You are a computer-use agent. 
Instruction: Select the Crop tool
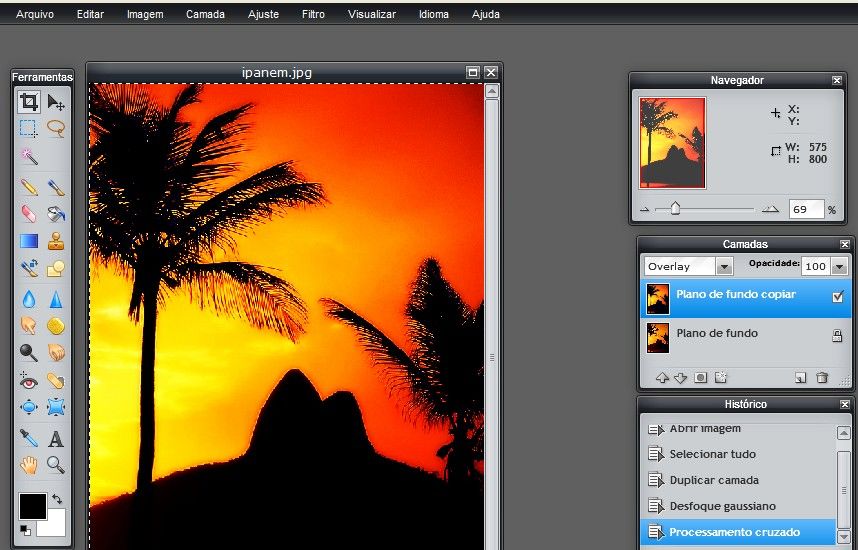point(29,102)
